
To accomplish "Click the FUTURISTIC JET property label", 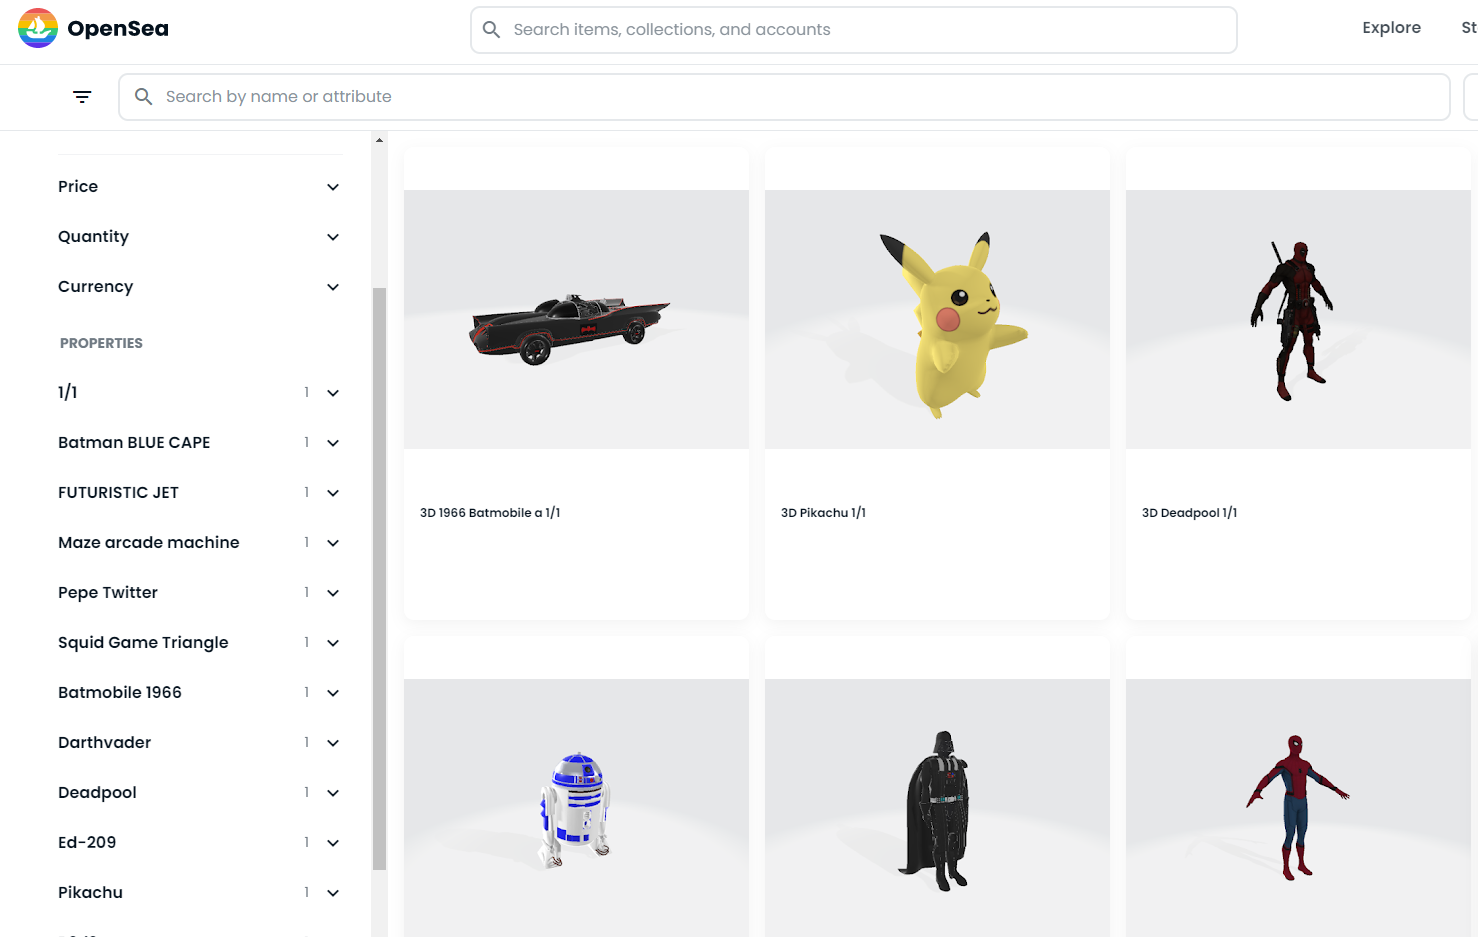I will click(x=118, y=492).
